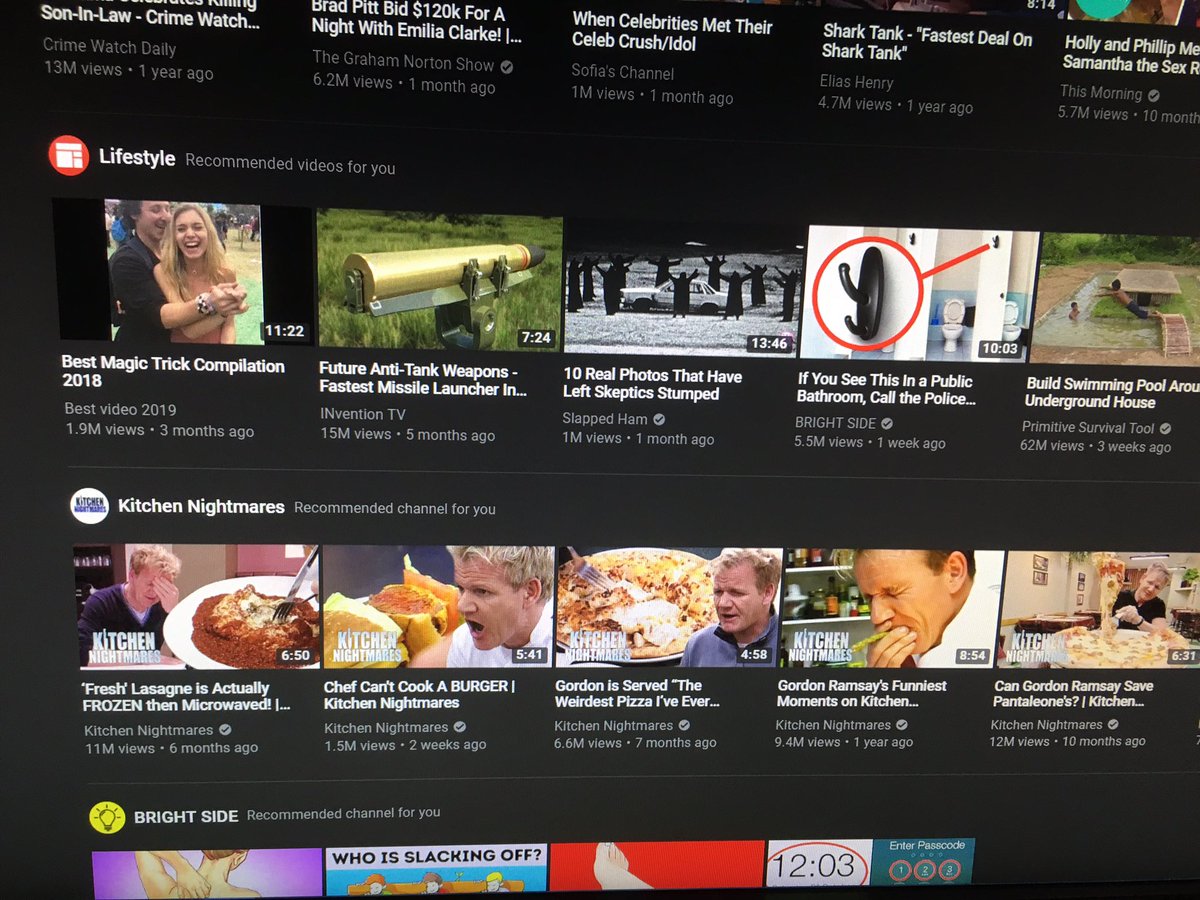Play the 12:03 clock thumbnail
Screen dimensions: 1200x900
pos(819,863)
